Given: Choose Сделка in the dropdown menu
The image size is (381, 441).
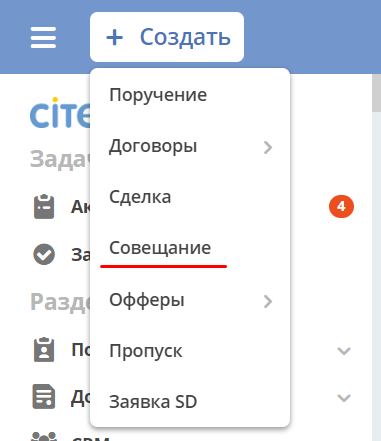Looking at the screenshot, I should pyautogui.click(x=190, y=197).
